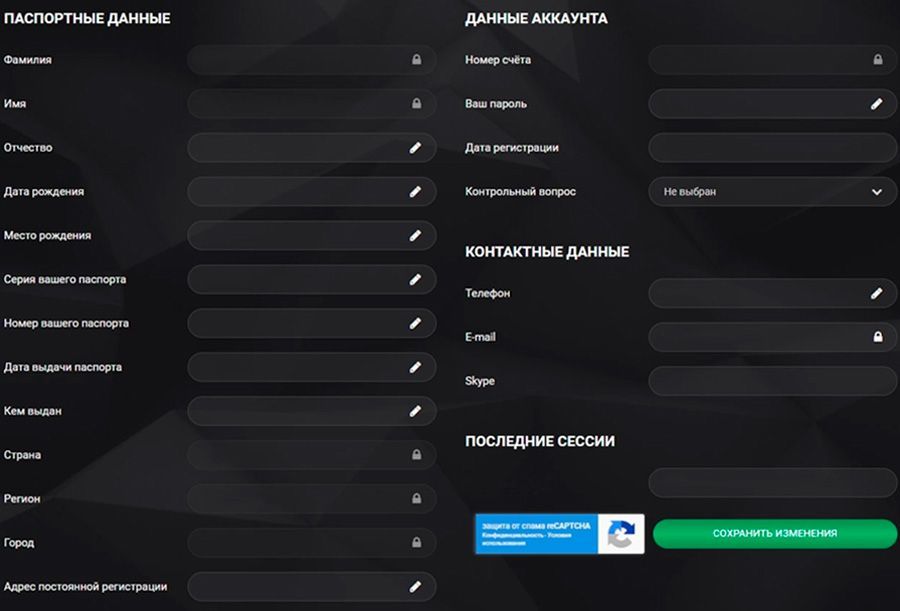Click the edit pencil for Номер вашего паспорта
Screen dimensions: 900x611
417,323
